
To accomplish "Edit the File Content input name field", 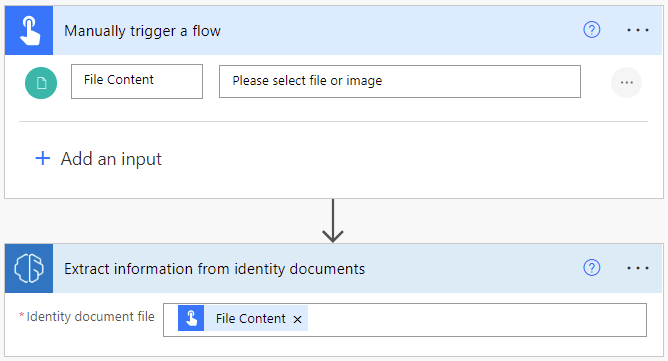I will click(x=137, y=81).
